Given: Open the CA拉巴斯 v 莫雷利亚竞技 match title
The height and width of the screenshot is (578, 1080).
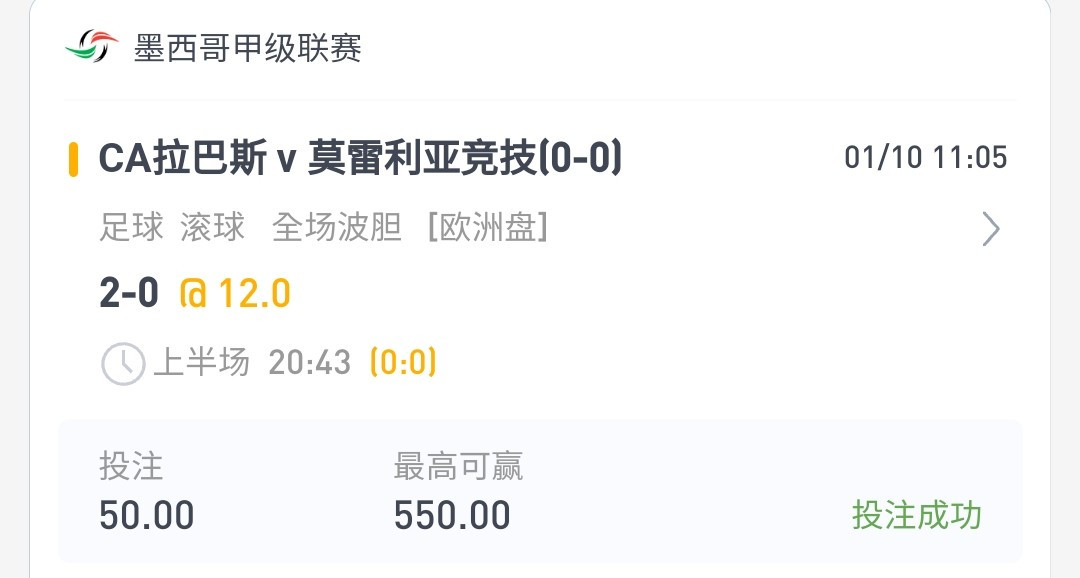Looking at the screenshot, I should click(360, 158).
